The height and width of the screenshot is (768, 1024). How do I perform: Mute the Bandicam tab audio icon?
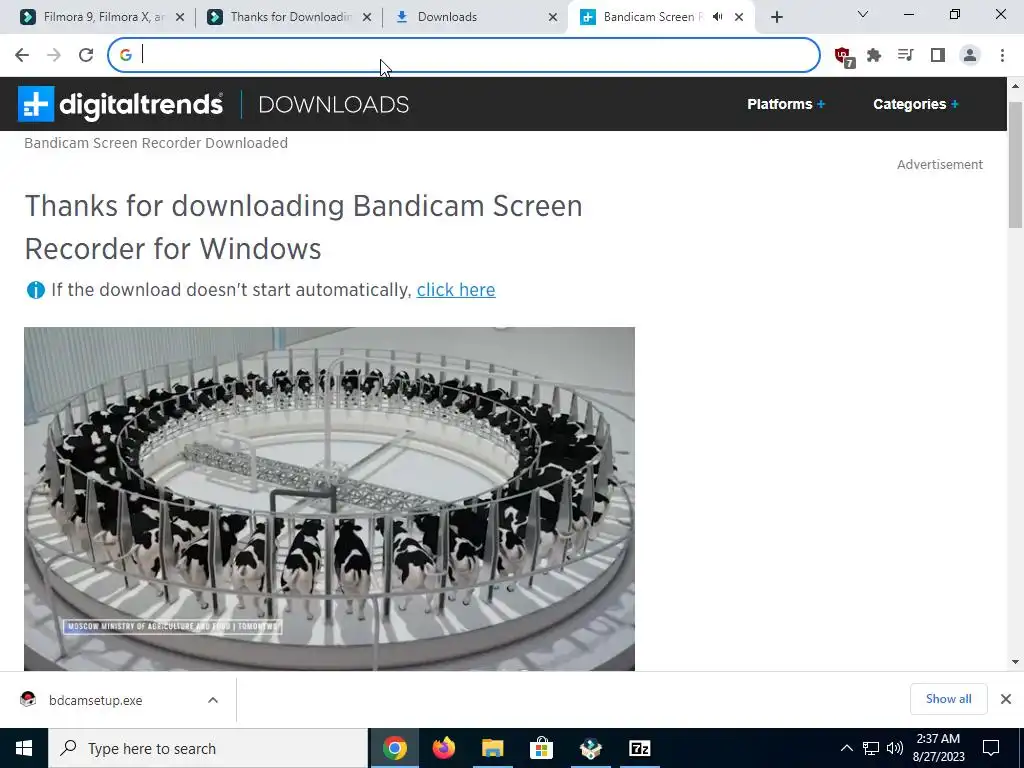click(718, 17)
